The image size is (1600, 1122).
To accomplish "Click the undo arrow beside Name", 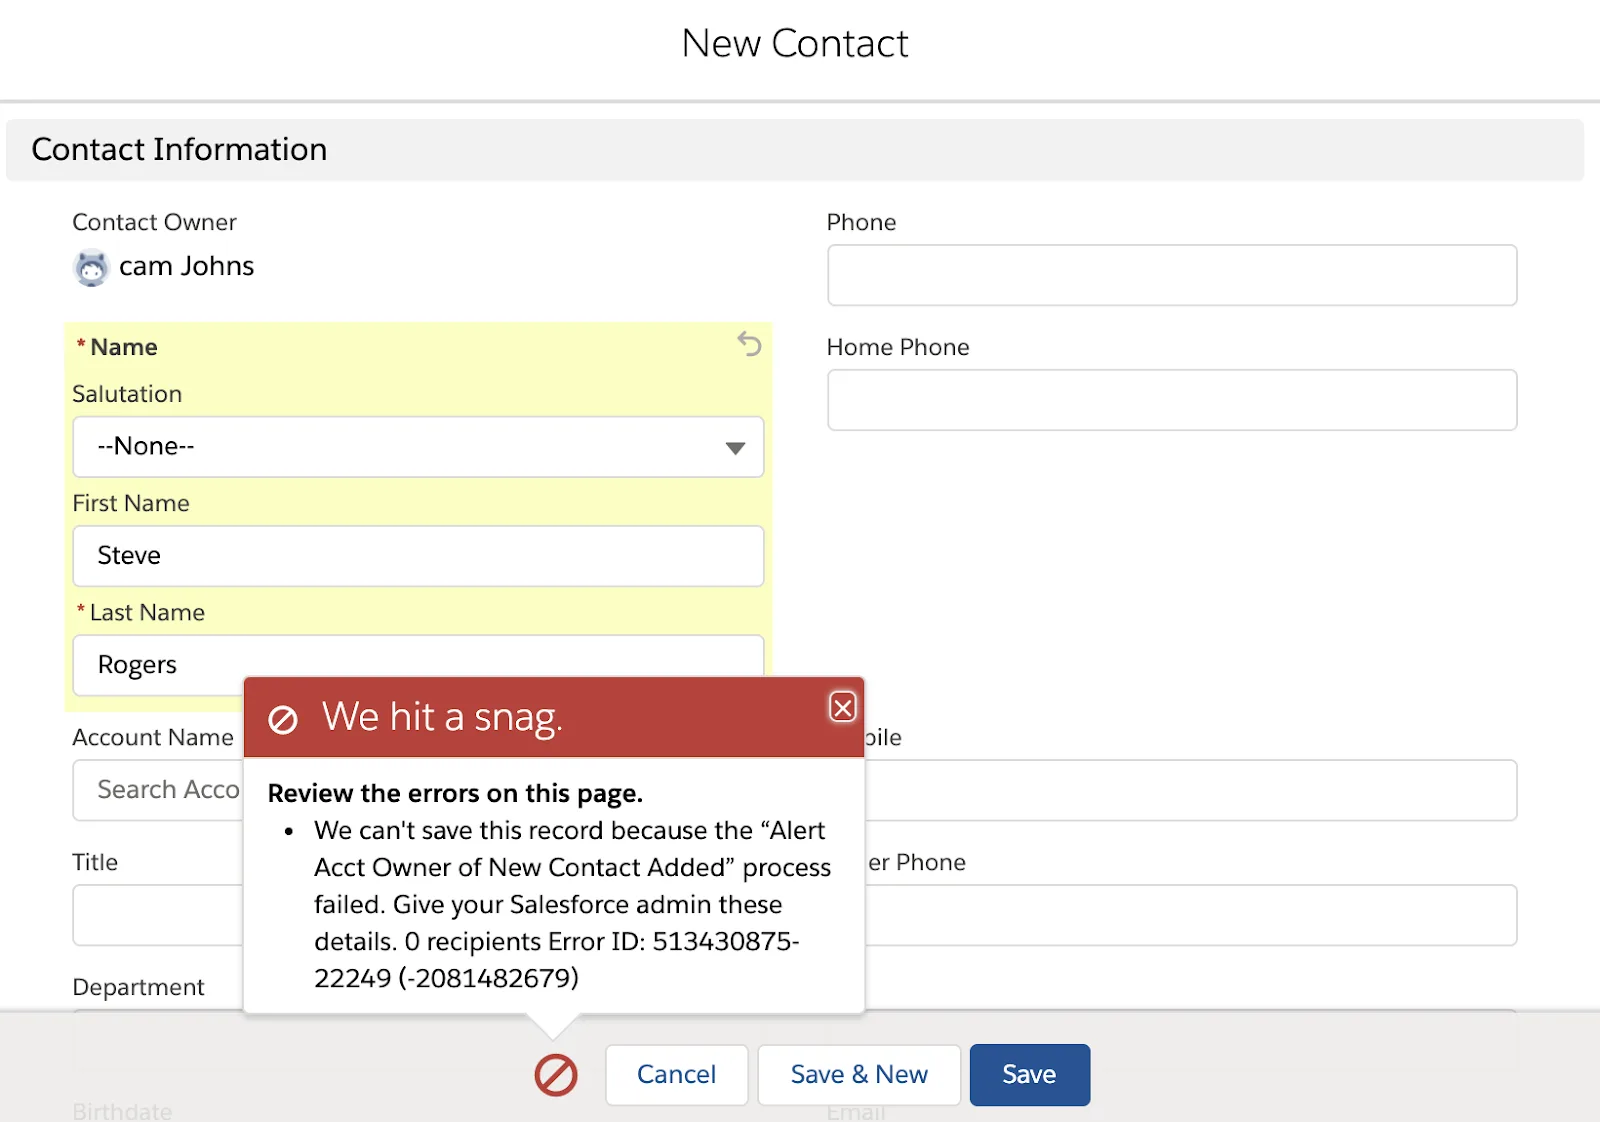I will coord(749,345).
